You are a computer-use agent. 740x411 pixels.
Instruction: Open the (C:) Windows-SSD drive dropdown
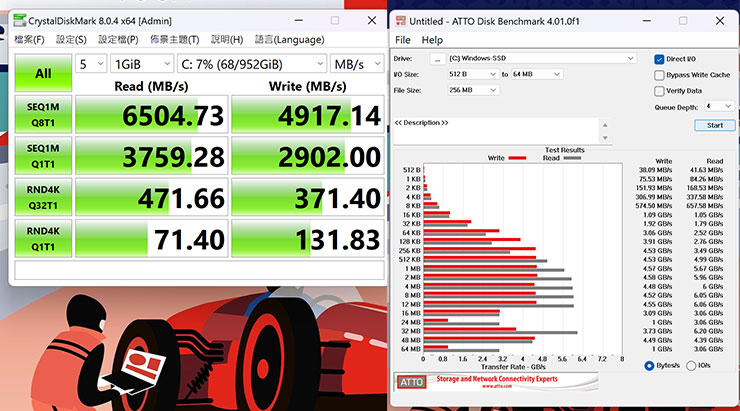pyautogui.click(x=542, y=59)
